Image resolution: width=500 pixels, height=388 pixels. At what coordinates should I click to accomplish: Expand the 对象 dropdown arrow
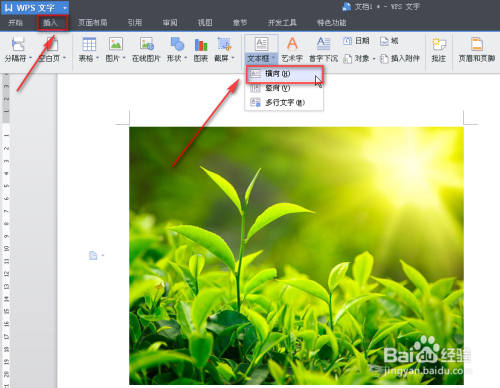coord(374,59)
